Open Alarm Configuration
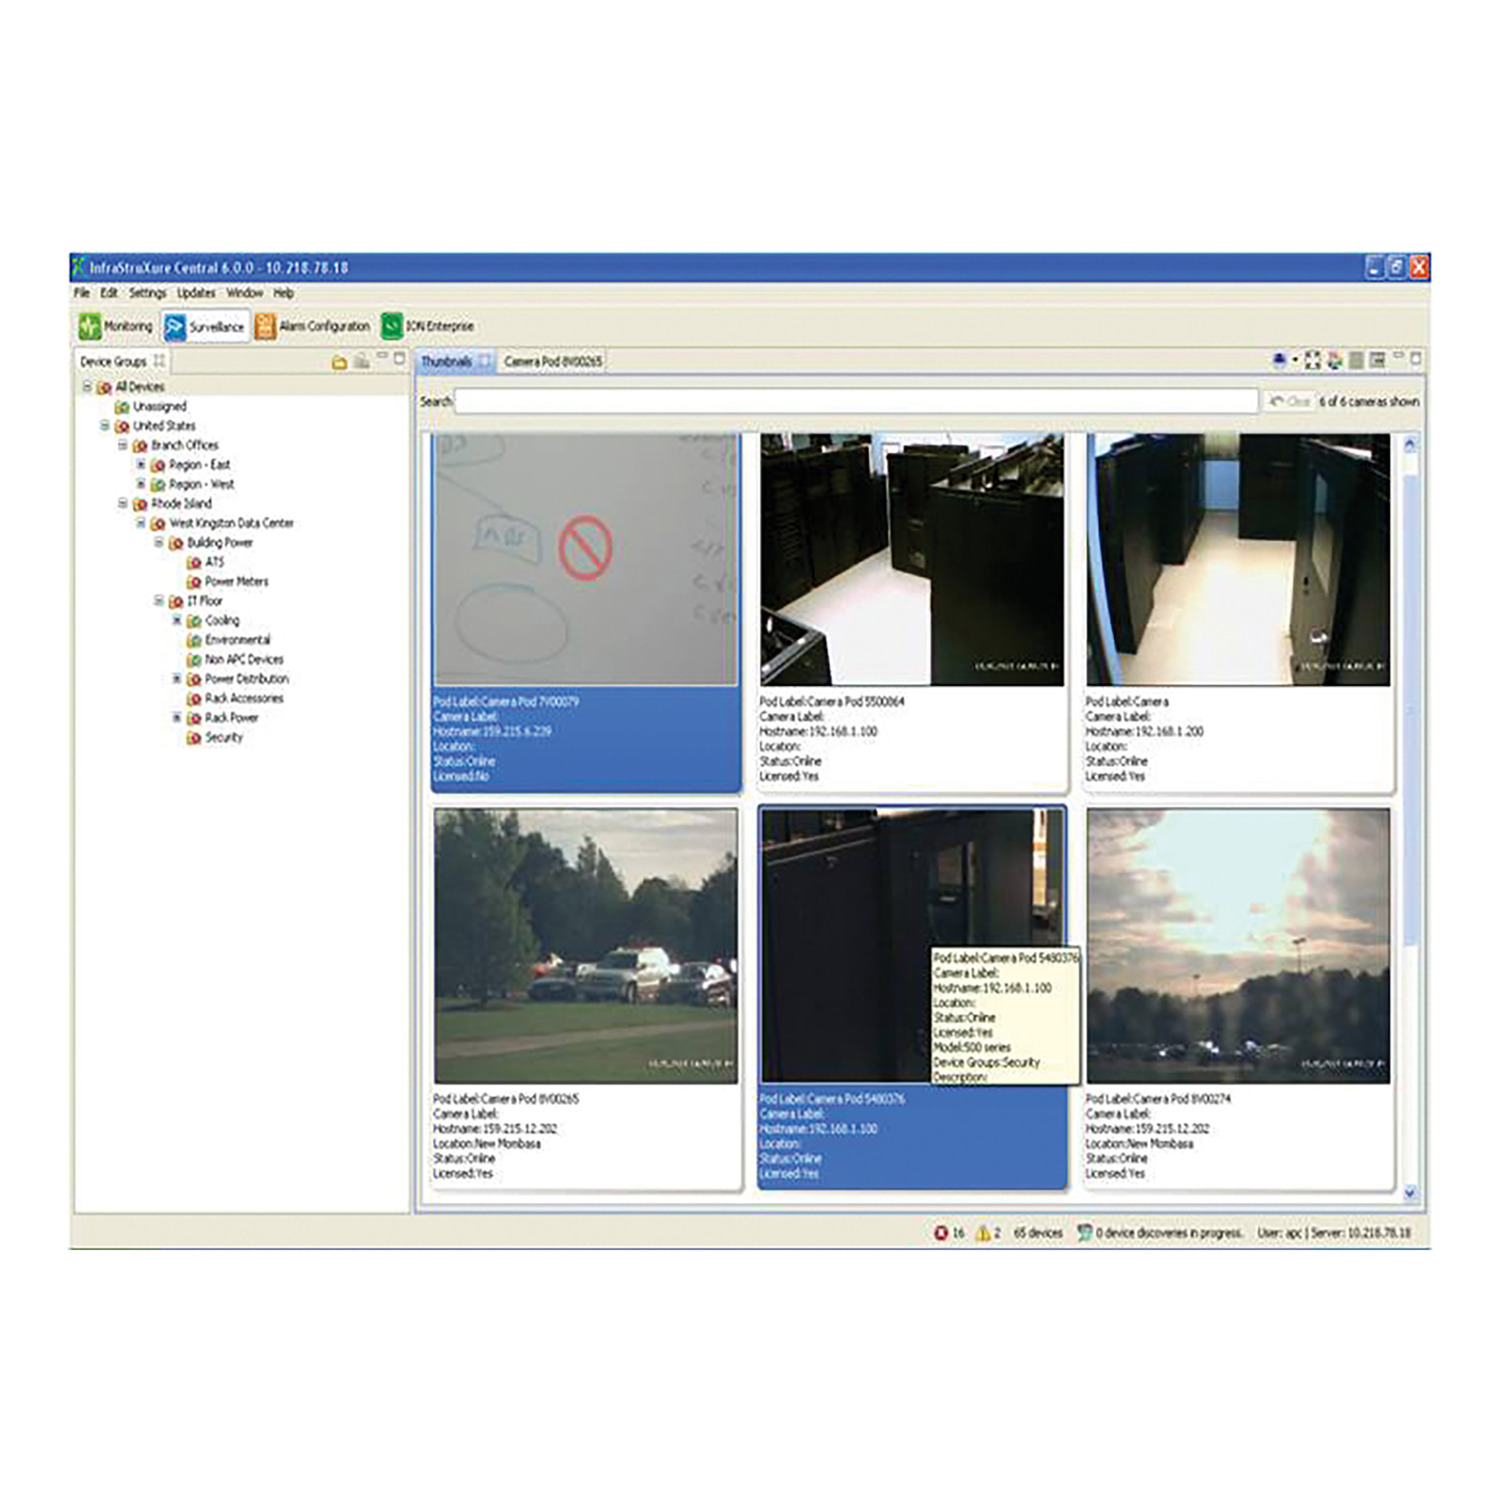 click(312, 326)
